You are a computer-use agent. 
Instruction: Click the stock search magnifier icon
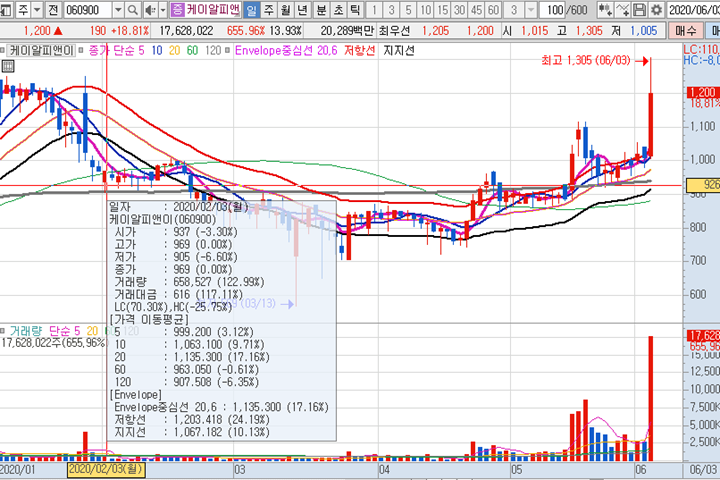coord(133,9)
